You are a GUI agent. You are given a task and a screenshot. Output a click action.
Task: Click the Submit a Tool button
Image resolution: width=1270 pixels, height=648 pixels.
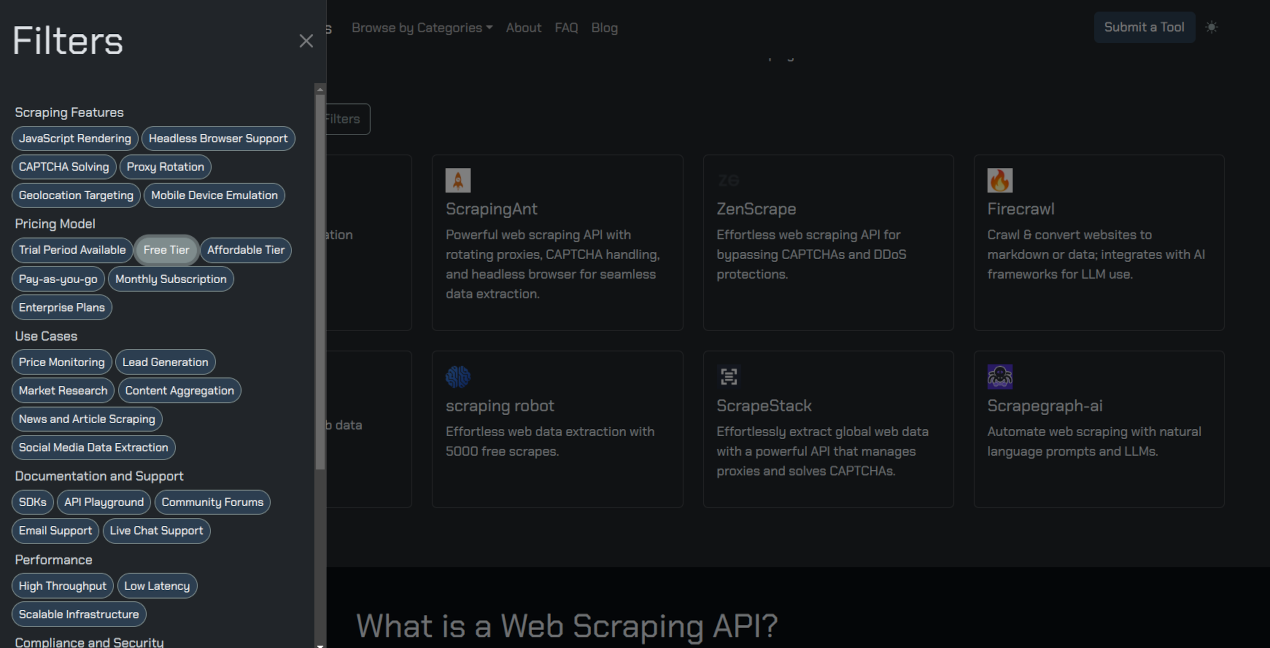pyautogui.click(x=1144, y=27)
